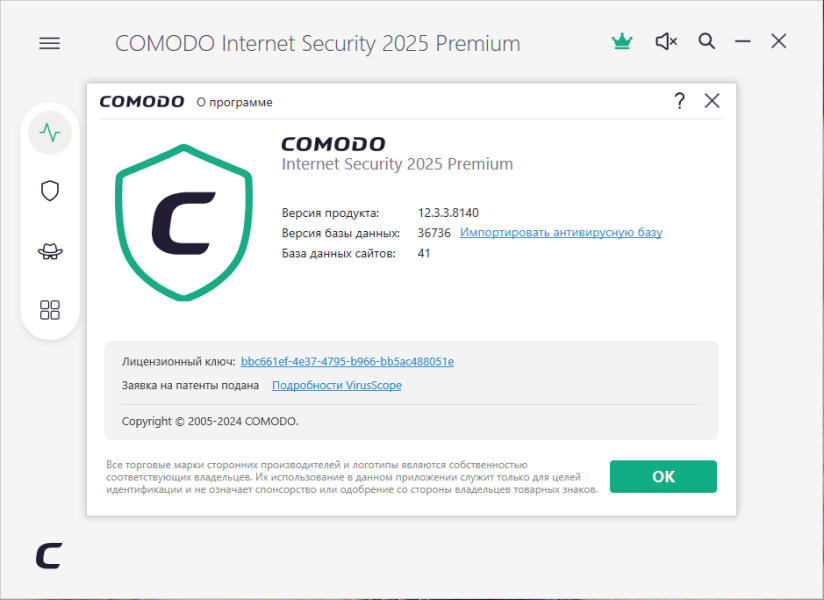
Task: Close the О программе dialog
Action: [x=712, y=101]
